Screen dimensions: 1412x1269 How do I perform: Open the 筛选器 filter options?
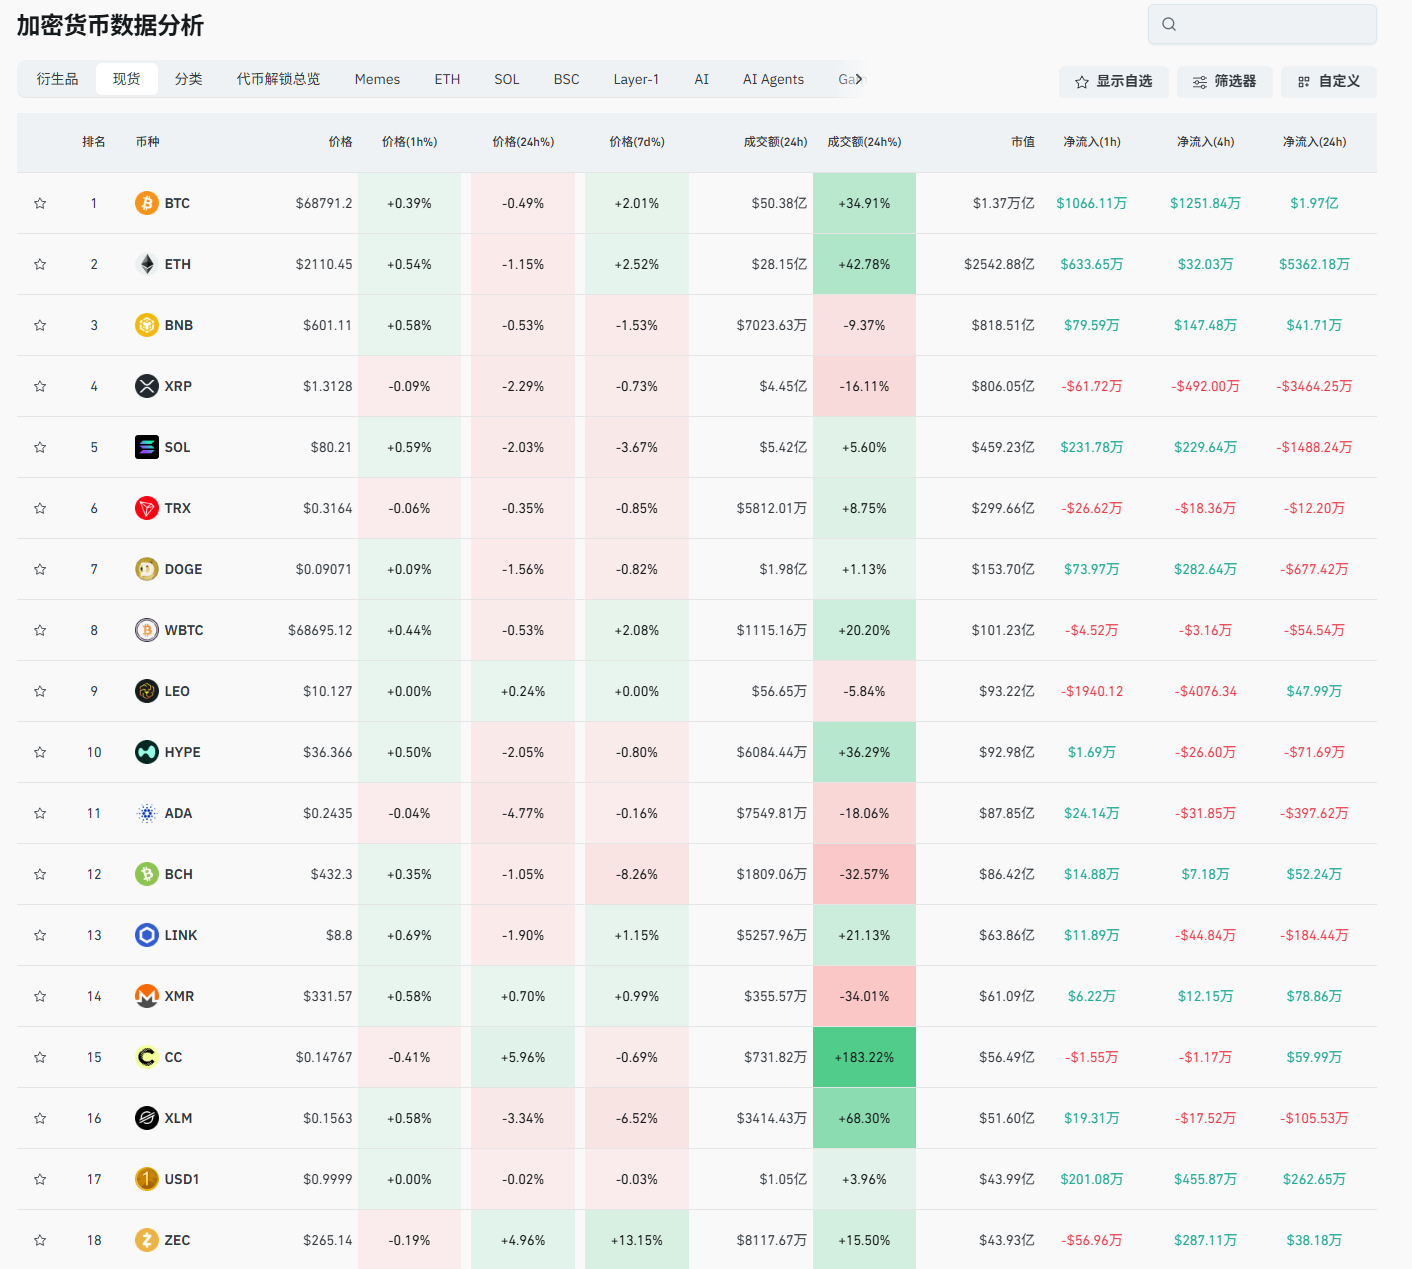click(1224, 82)
